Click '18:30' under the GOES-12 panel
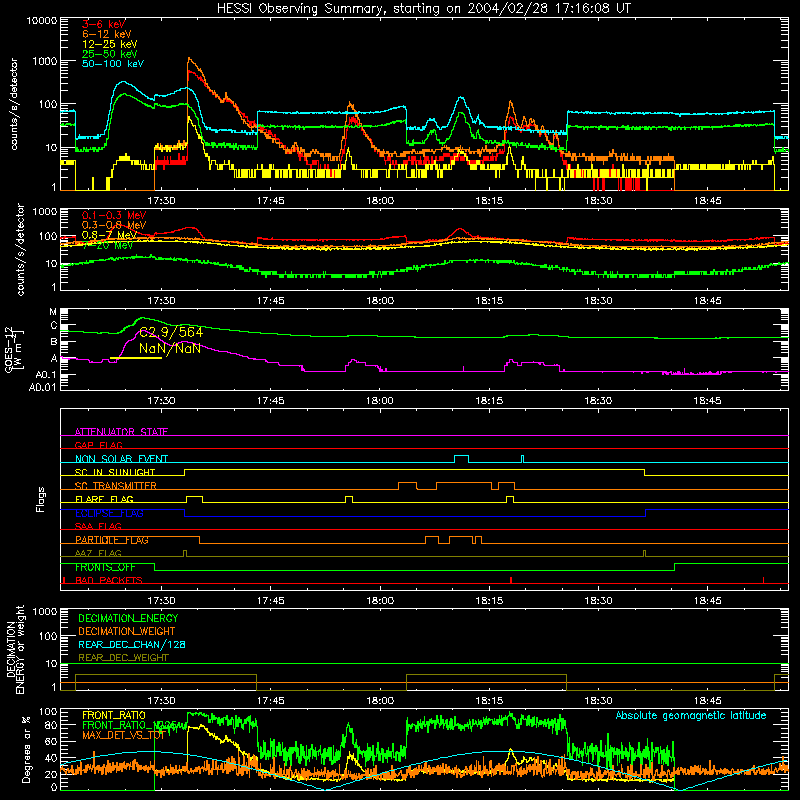800x800 pixels. (598, 401)
